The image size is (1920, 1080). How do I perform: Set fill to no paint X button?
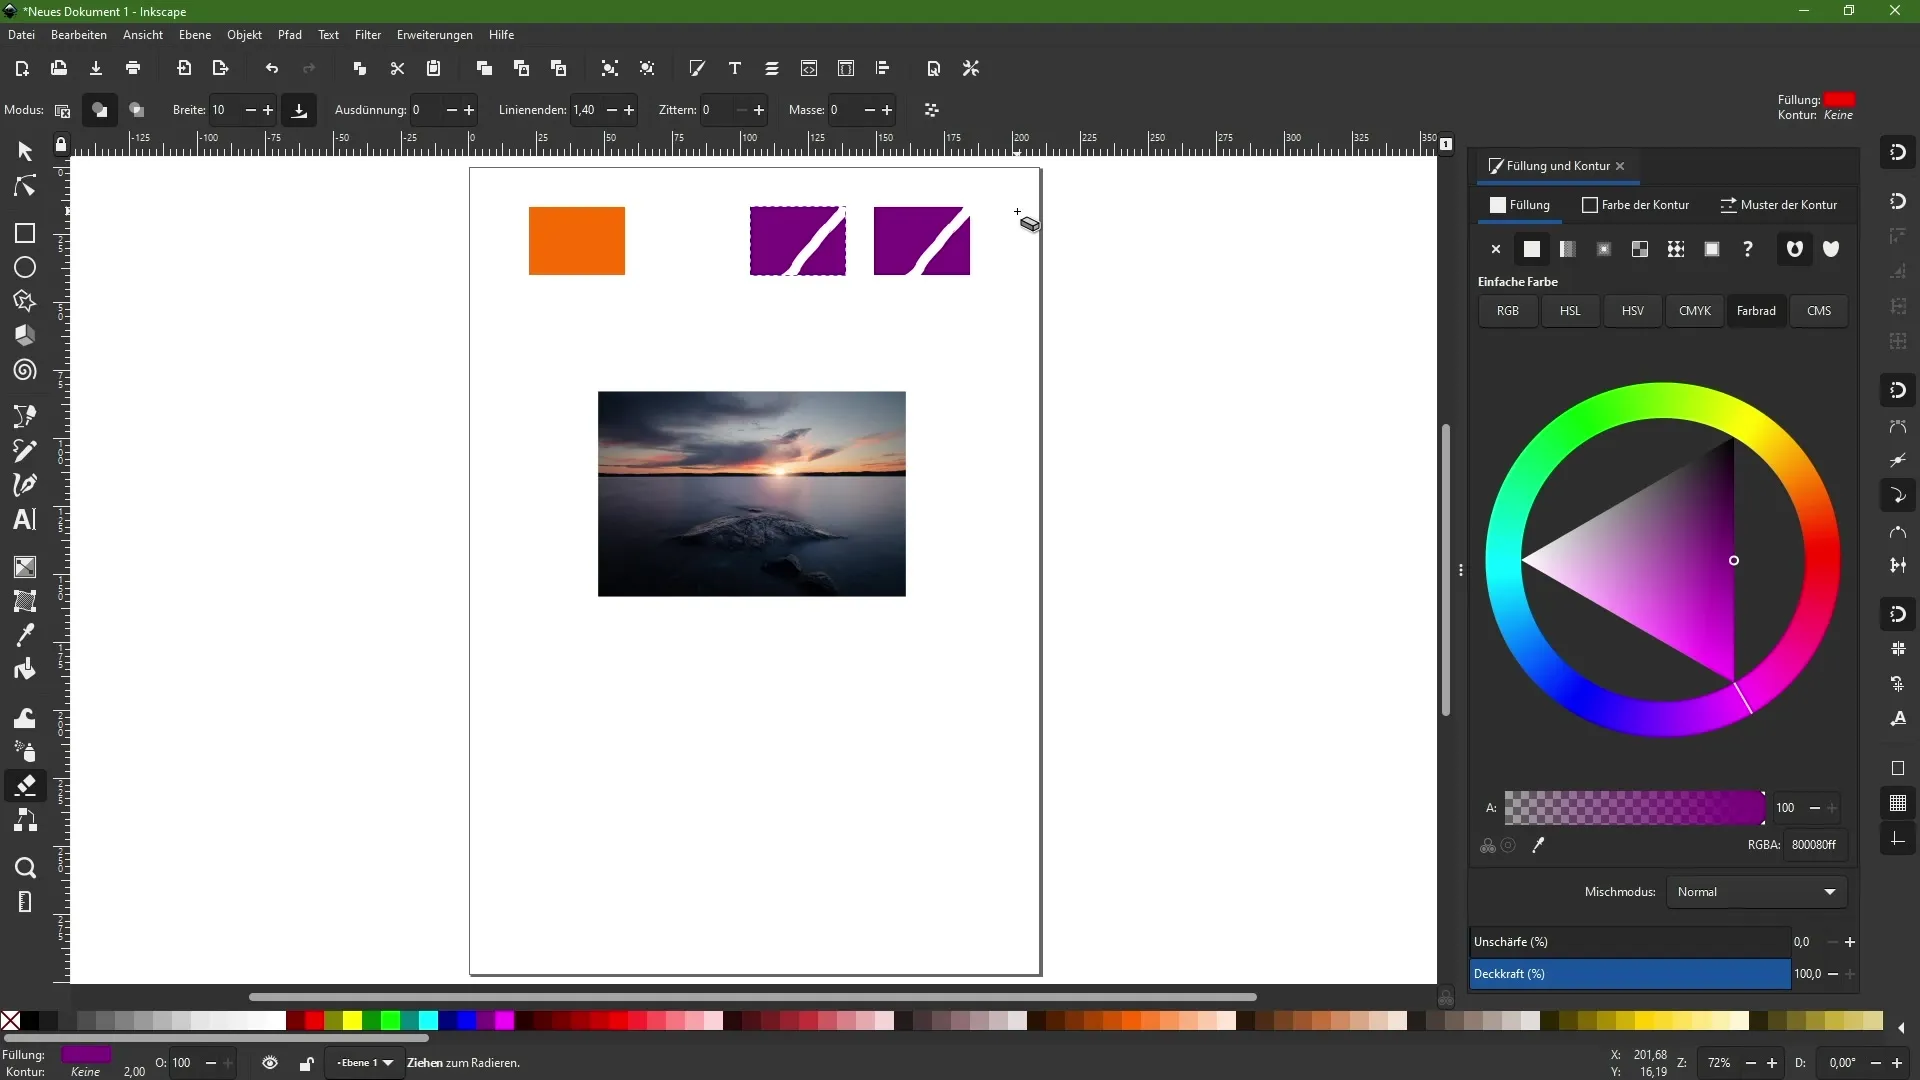(1496, 249)
